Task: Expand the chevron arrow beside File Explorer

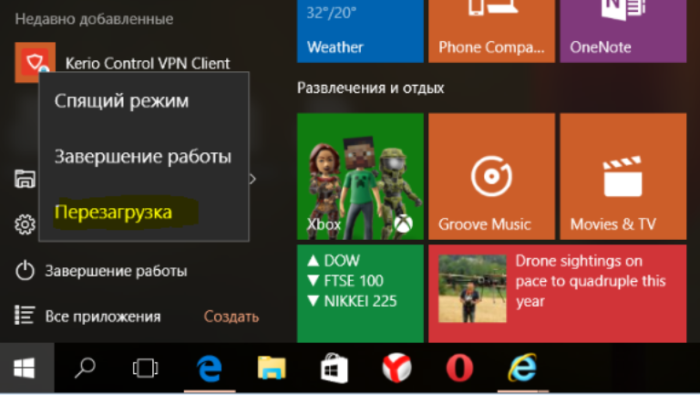Action: (253, 179)
